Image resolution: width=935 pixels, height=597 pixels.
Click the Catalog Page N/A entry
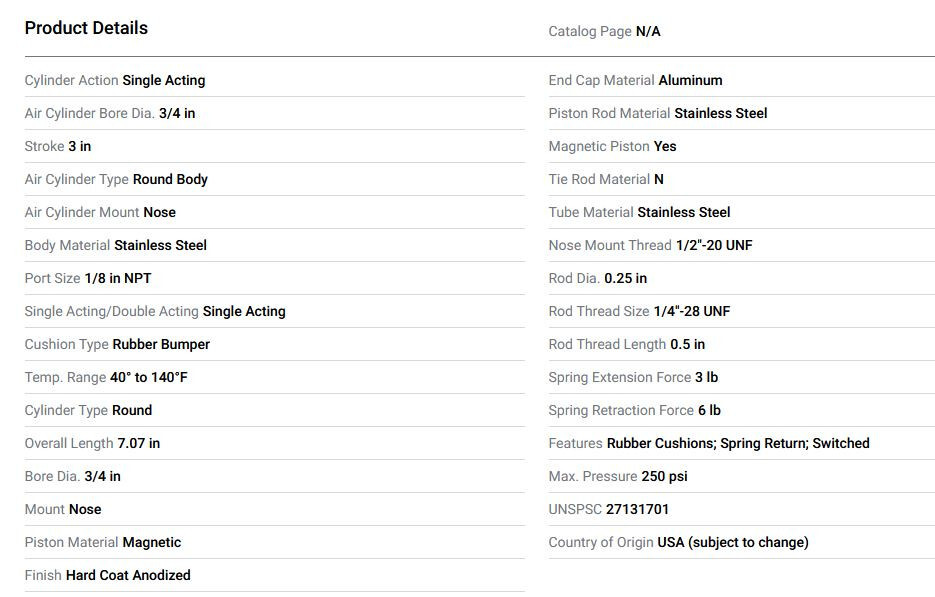tap(604, 31)
